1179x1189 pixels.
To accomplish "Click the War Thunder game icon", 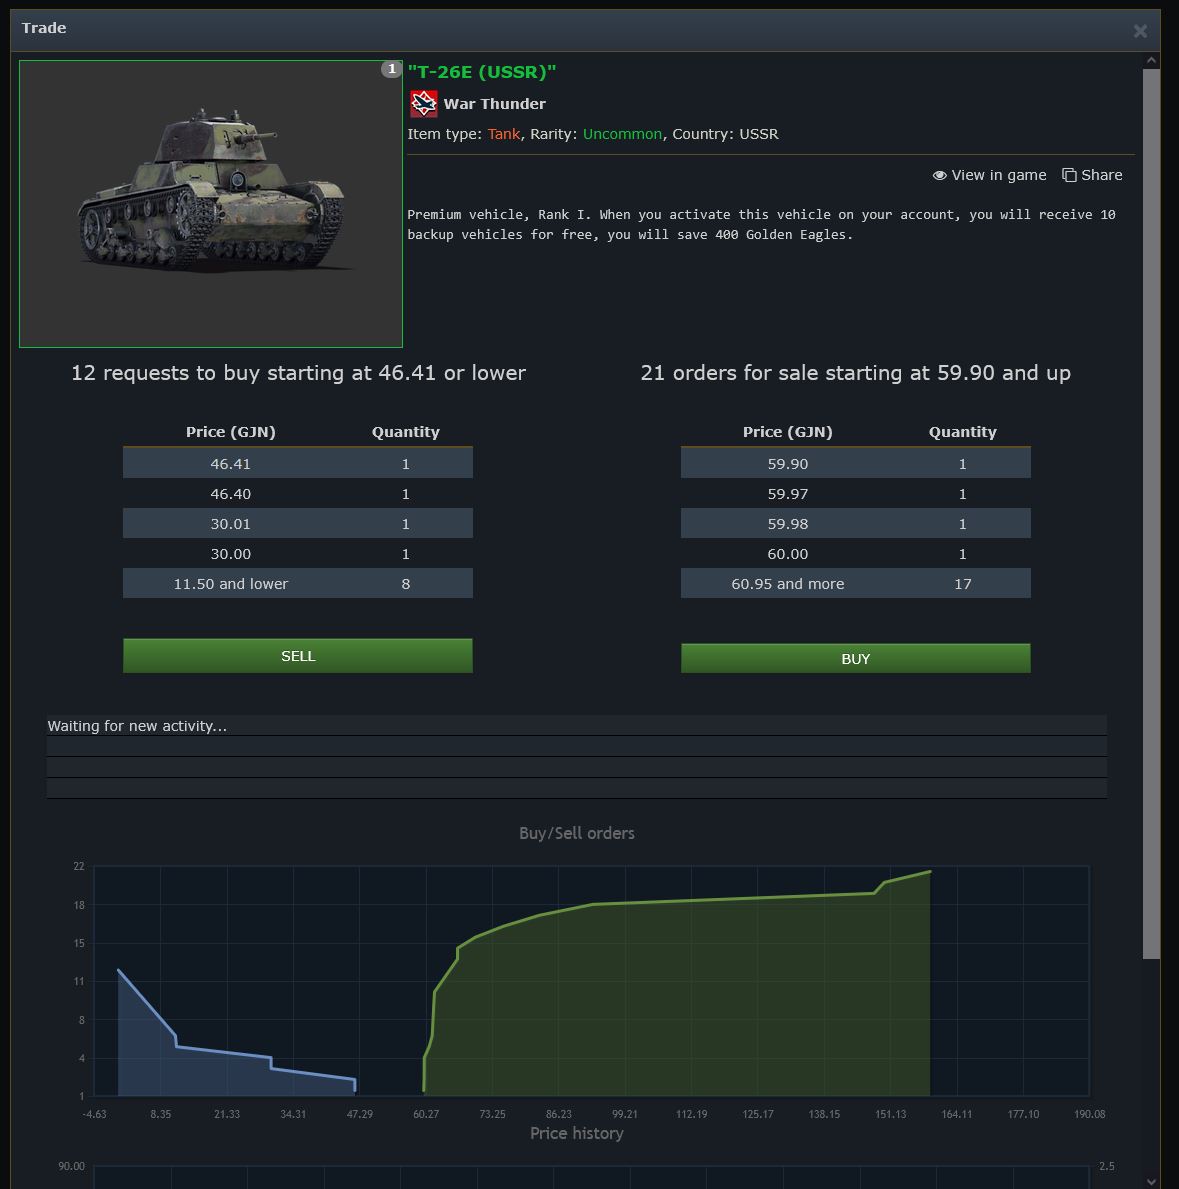I will (423, 104).
